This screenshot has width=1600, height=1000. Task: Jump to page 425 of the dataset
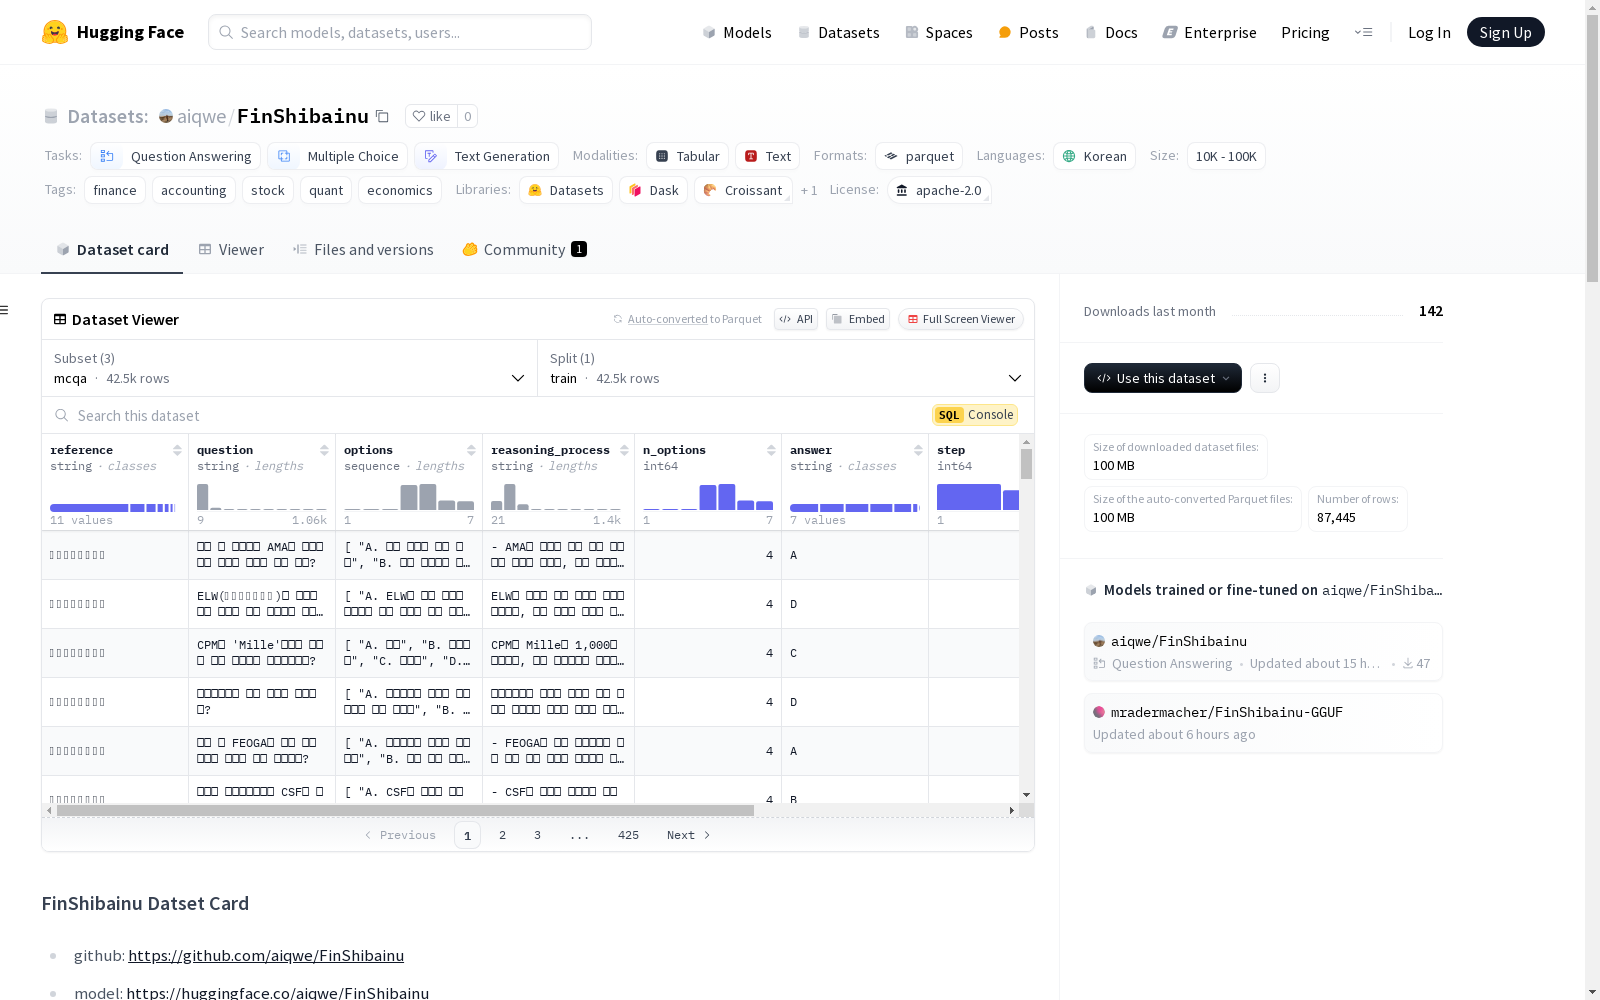[x=628, y=835]
